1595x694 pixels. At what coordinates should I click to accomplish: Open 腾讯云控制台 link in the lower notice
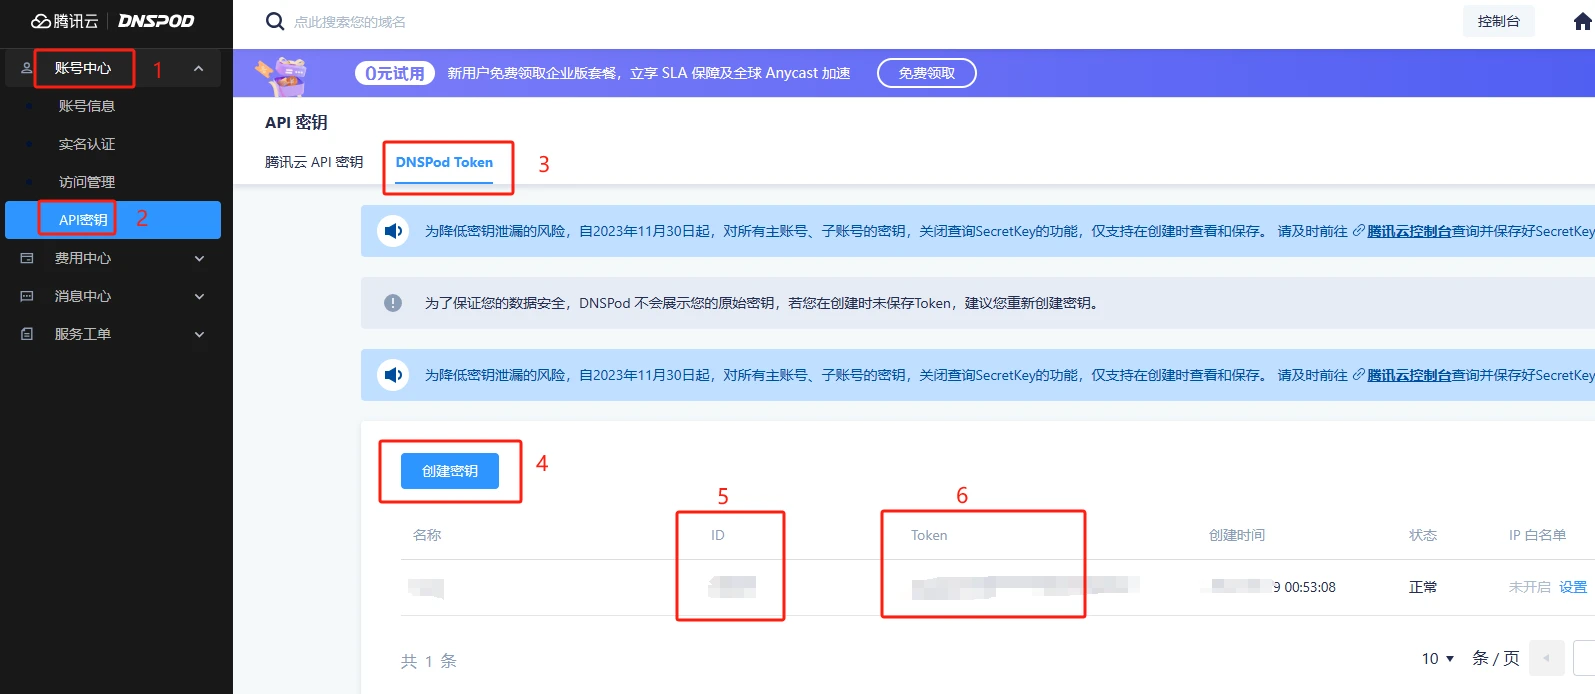pyautogui.click(x=1409, y=375)
